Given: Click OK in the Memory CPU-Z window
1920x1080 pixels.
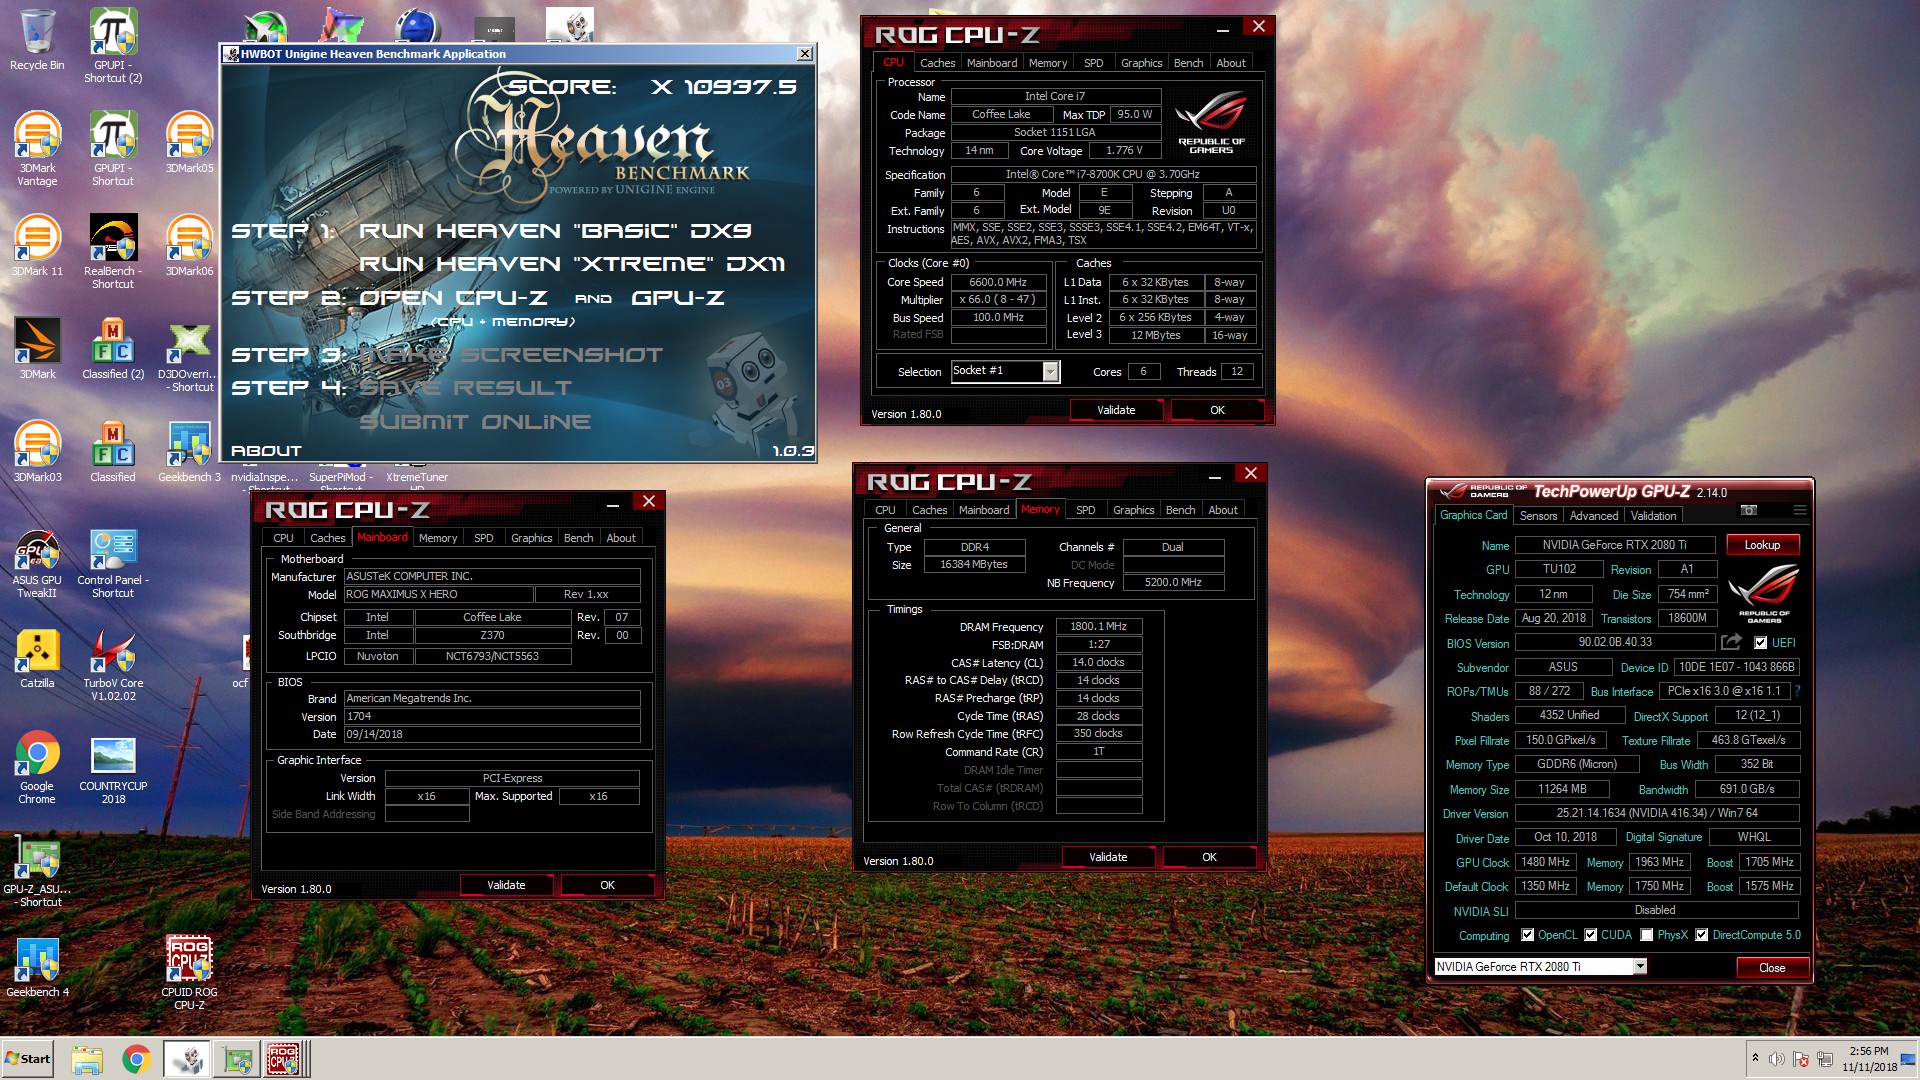Looking at the screenshot, I should click(x=1209, y=857).
